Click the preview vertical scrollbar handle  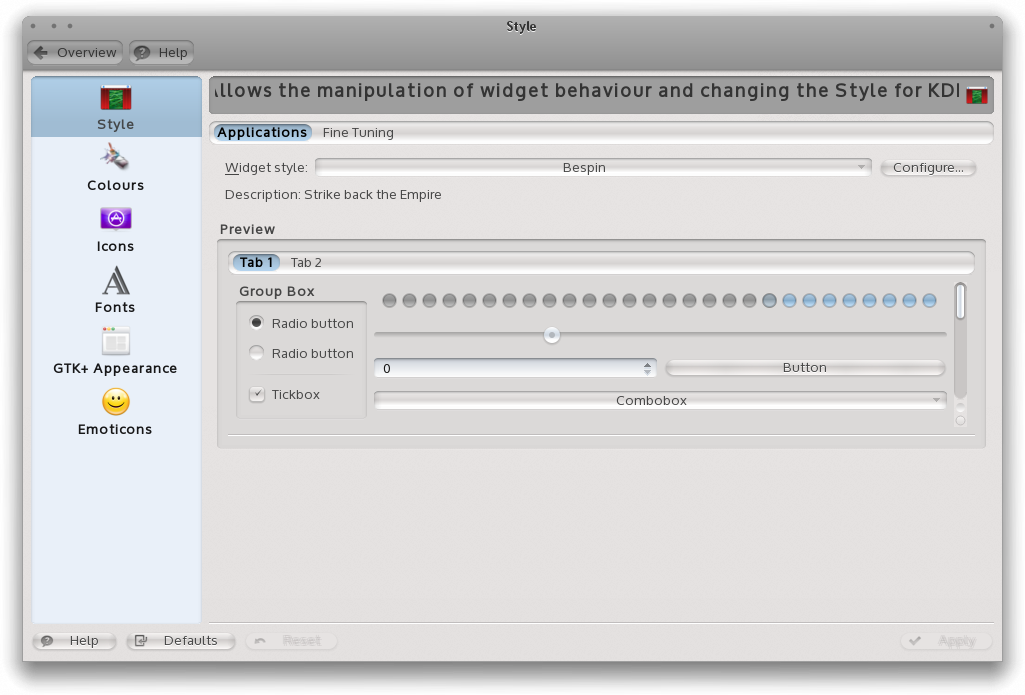click(x=960, y=301)
